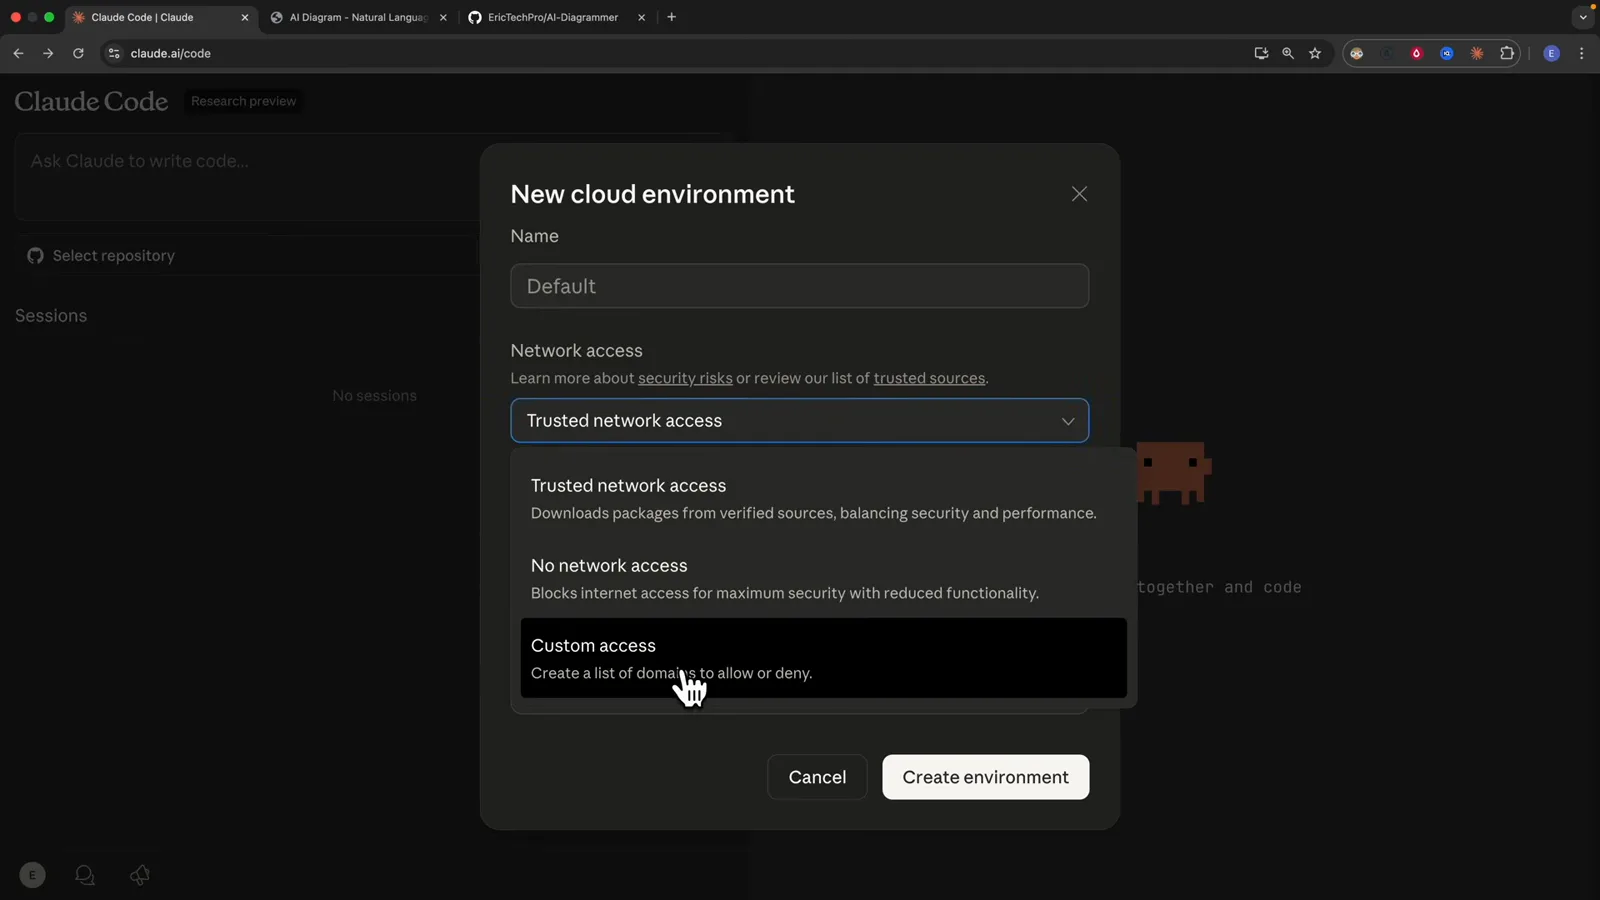Open the security risks link

[x=685, y=378]
